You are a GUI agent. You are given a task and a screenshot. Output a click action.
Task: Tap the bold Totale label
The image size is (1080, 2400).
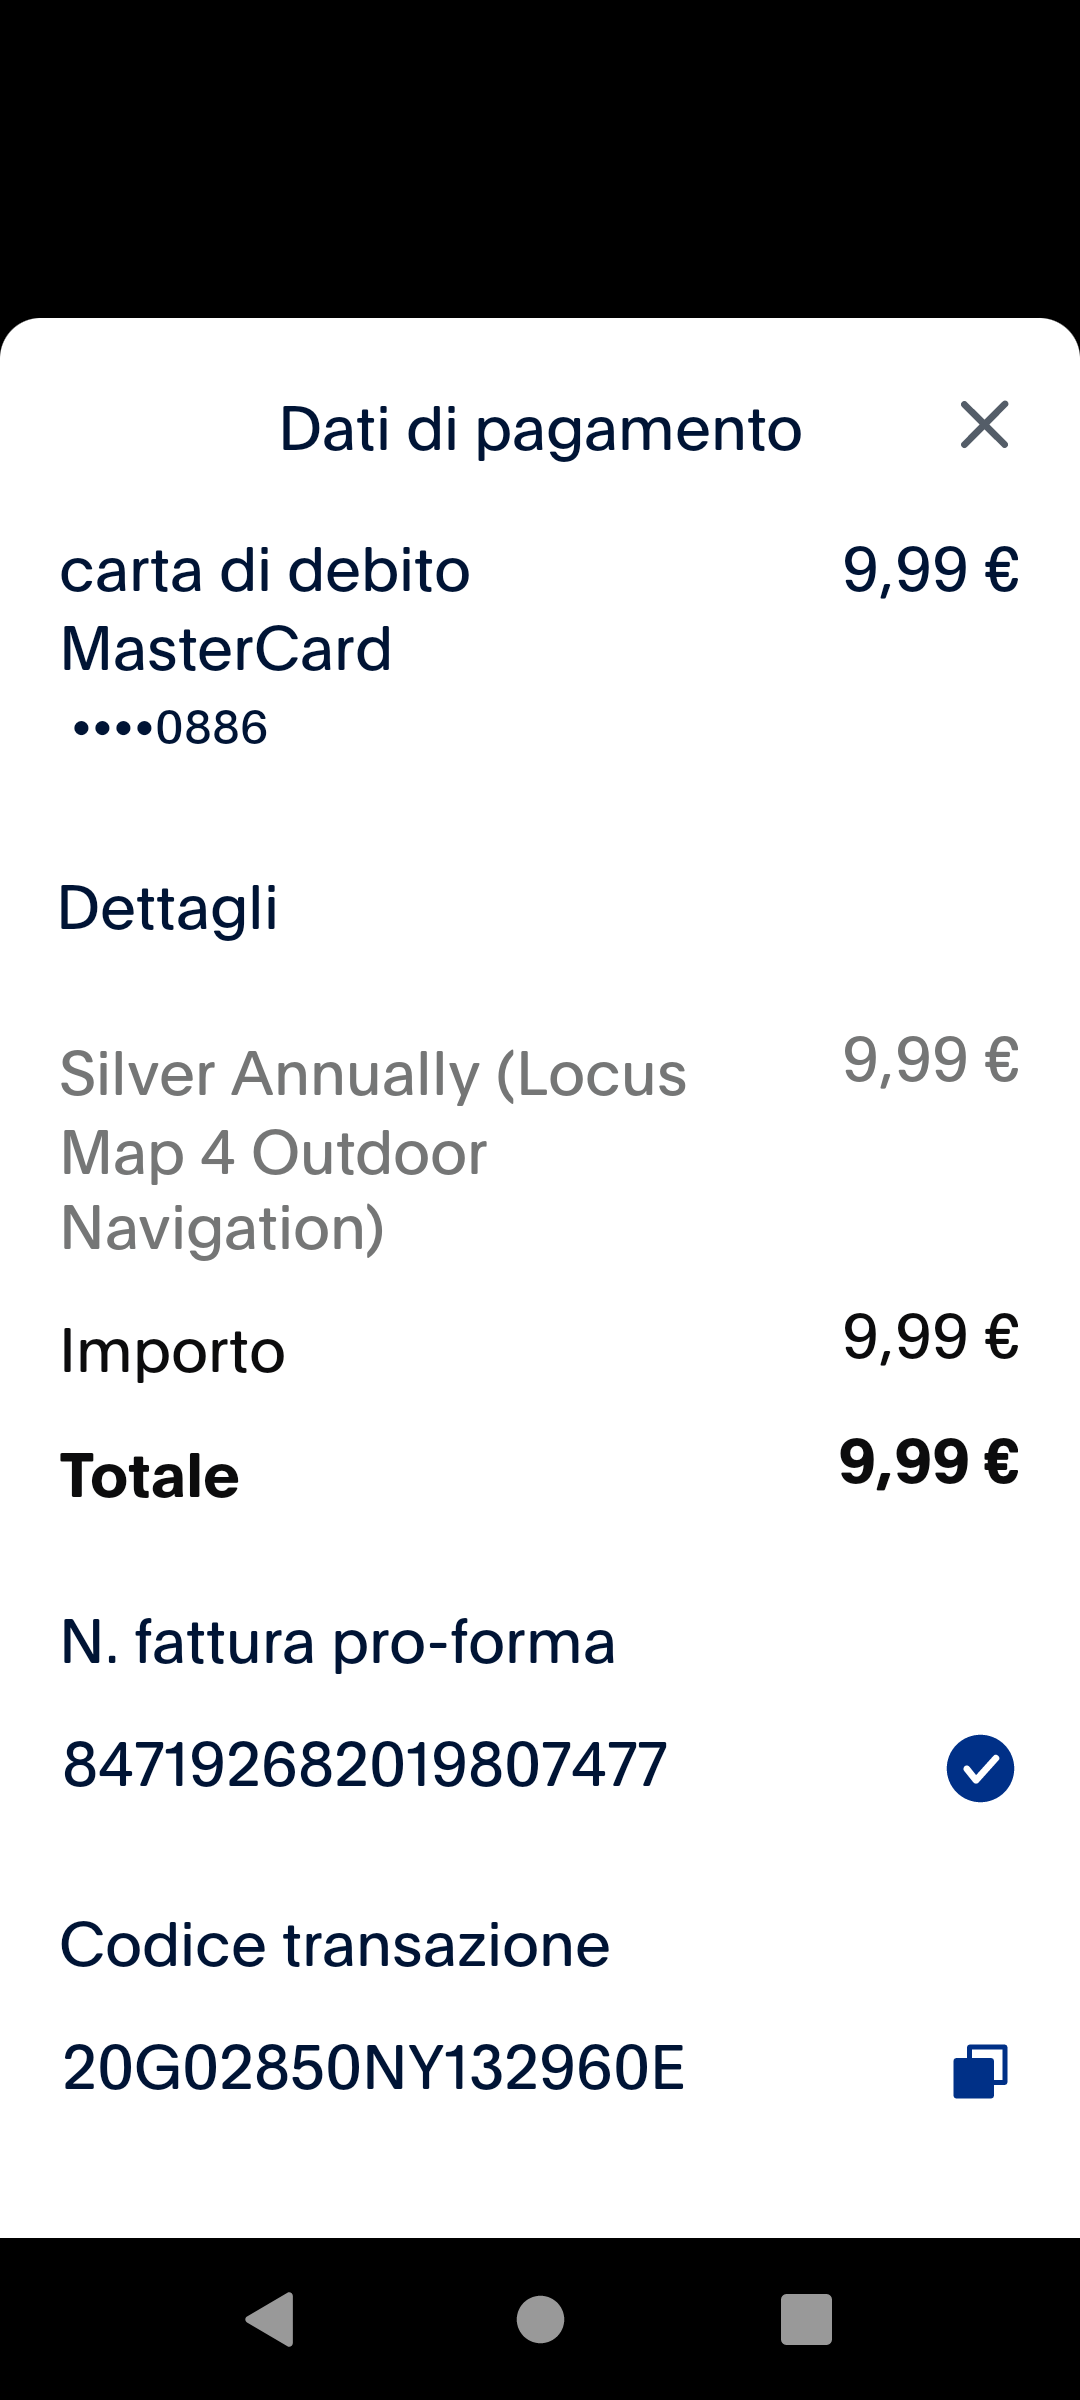coord(150,1476)
